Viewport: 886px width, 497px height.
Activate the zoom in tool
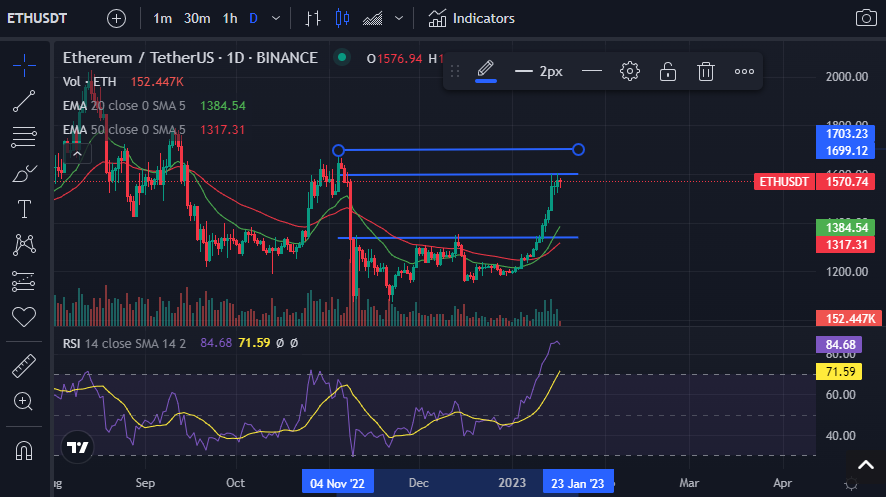click(x=23, y=402)
